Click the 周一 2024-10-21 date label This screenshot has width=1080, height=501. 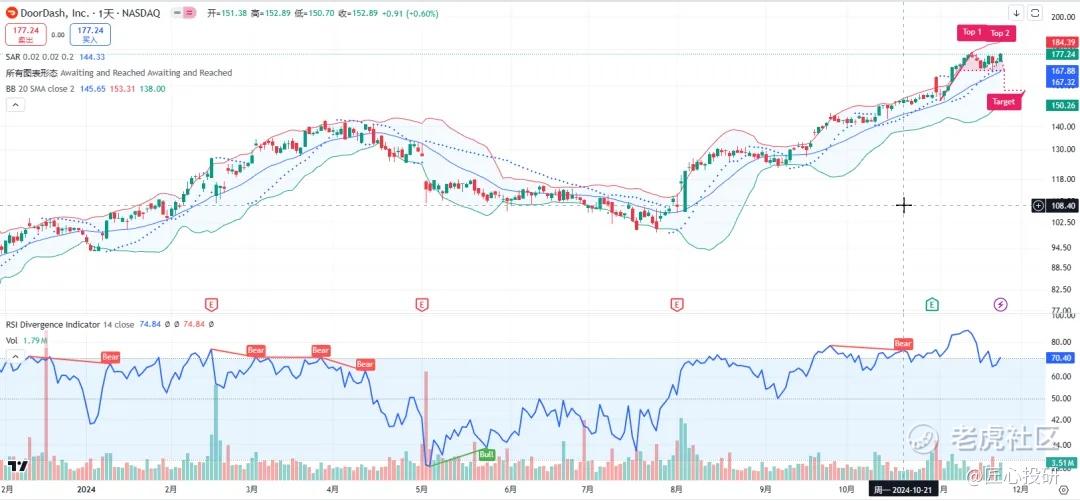click(x=904, y=490)
